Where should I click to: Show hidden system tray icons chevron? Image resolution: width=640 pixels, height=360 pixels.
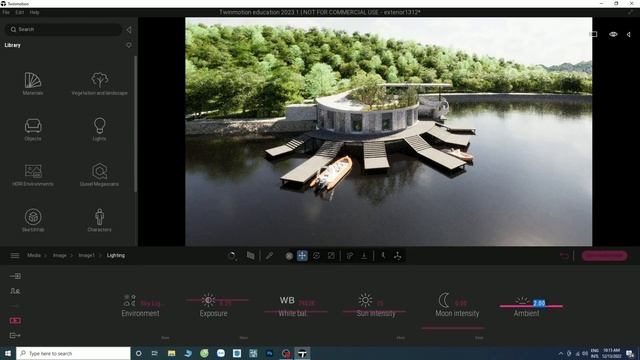(561, 353)
